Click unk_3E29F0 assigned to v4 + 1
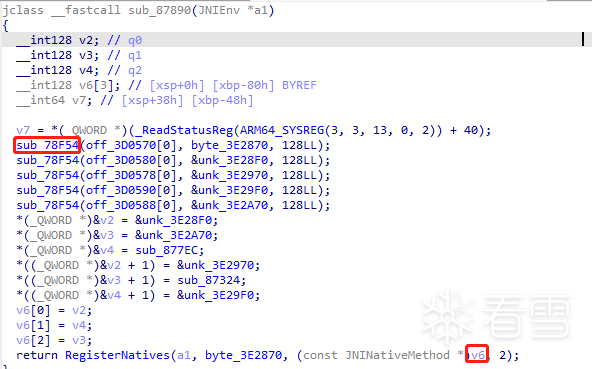The width and height of the screenshot is (592, 369). point(220,295)
